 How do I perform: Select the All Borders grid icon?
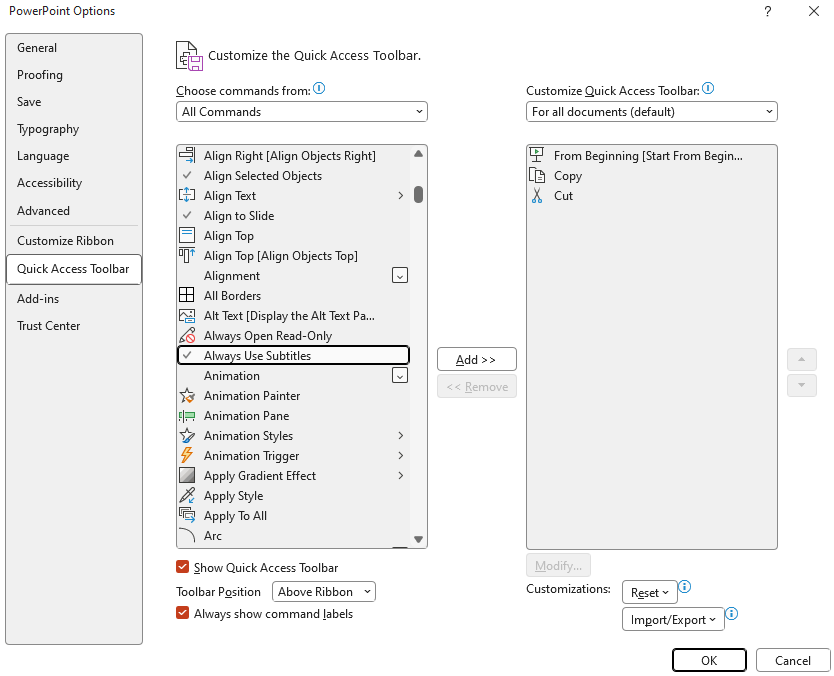(187, 295)
